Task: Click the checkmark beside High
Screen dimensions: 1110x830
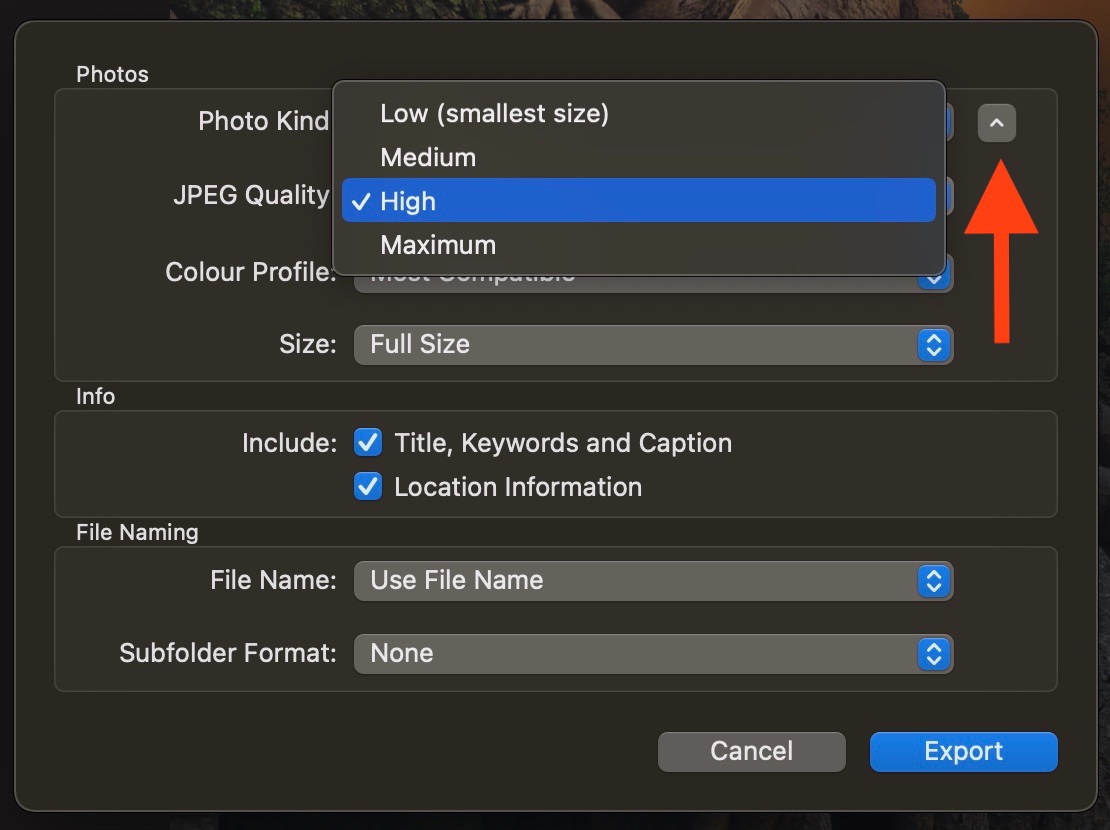Action: [x=361, y=201]
